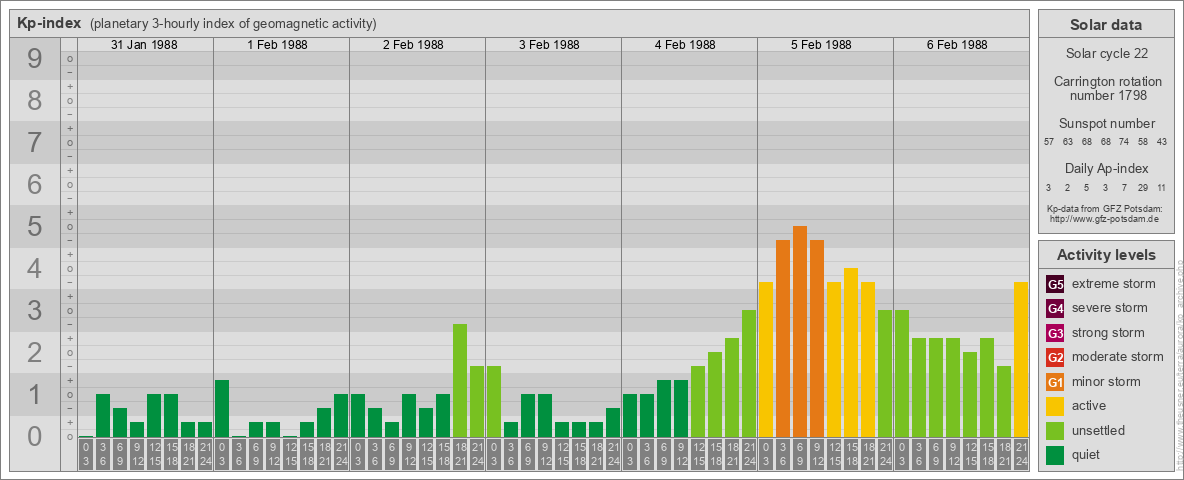
Task: Click the Ap-index value 5
Action: 1087,188
